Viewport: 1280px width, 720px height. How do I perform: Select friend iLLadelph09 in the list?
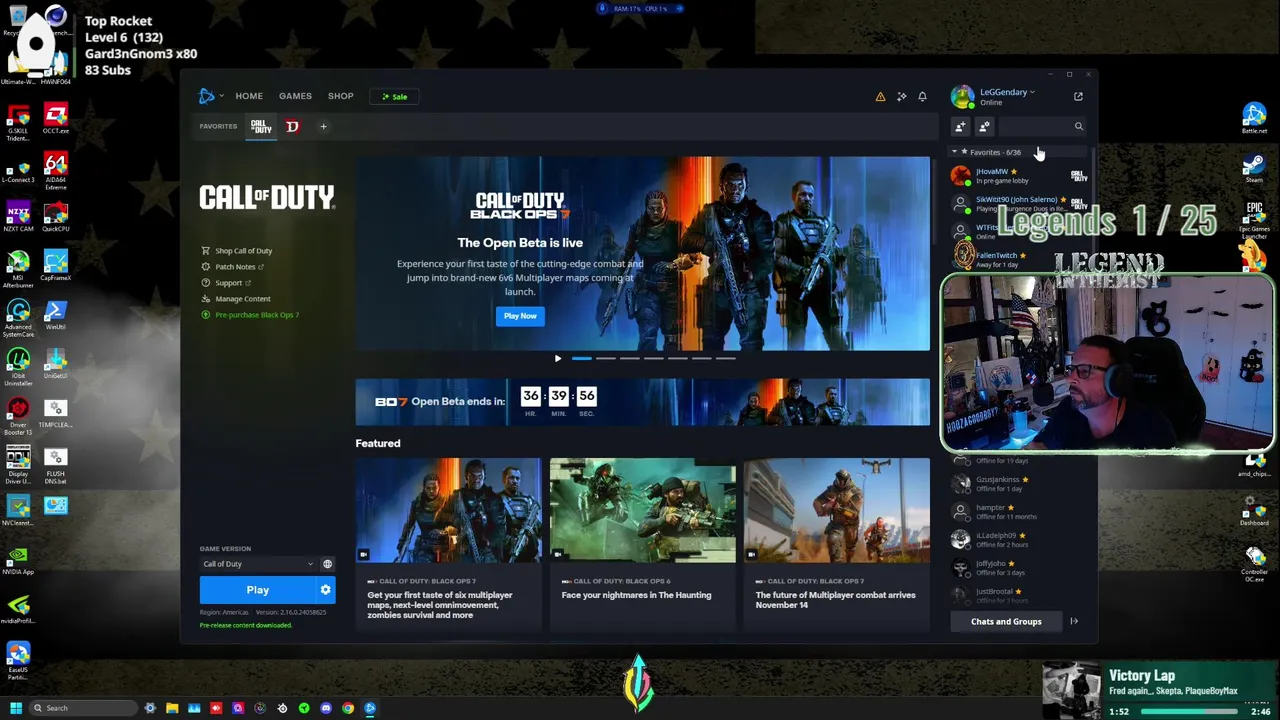tap(1020, 540)
